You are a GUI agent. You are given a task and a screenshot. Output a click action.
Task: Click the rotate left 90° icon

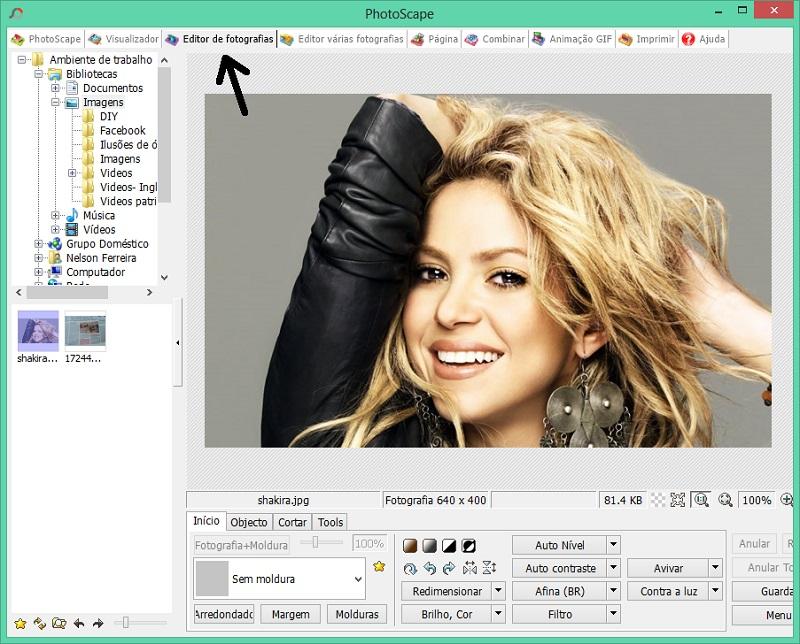[x=429, y=569]
